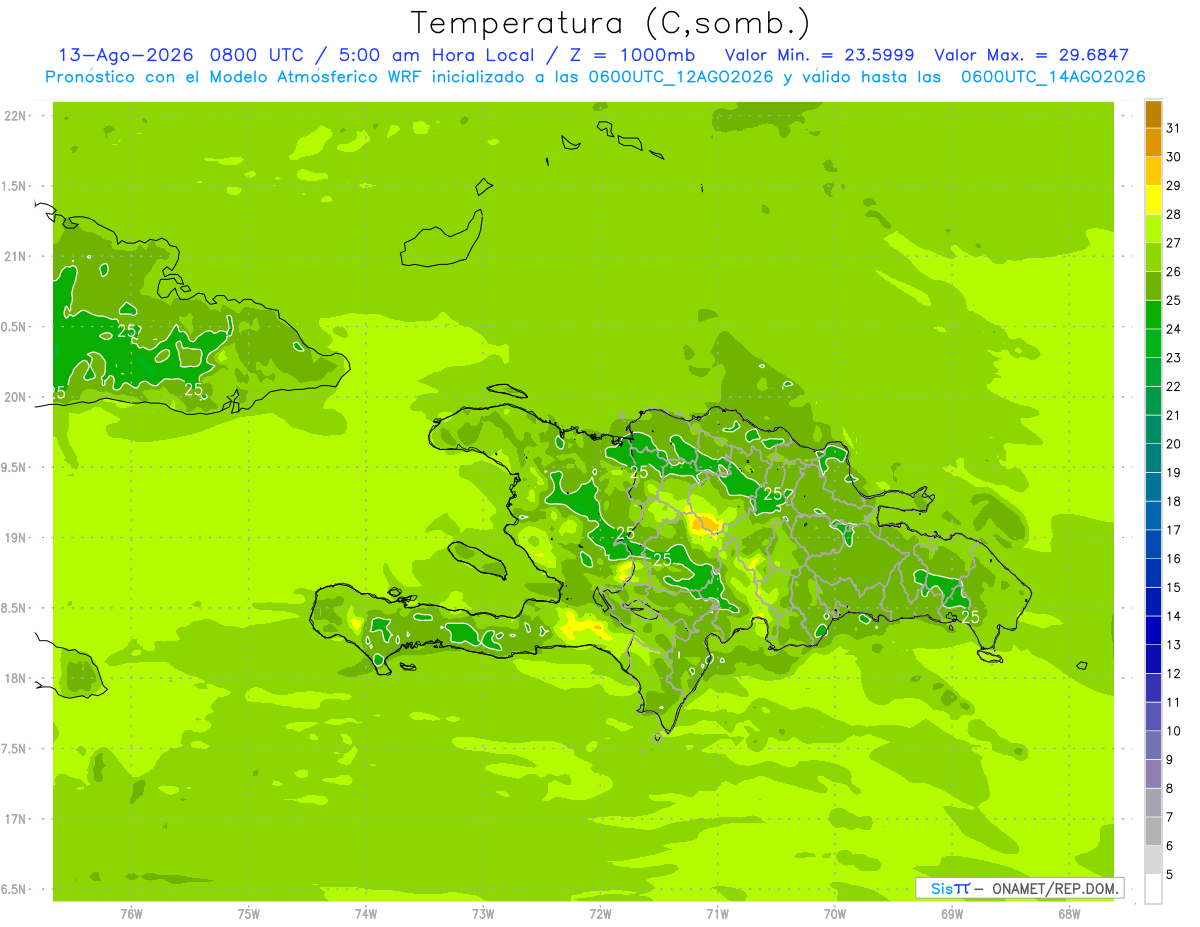Click the '76W' longitude axis label
Image resolution: width=1200 pixels, height=927 pixels.
point(131,914)
